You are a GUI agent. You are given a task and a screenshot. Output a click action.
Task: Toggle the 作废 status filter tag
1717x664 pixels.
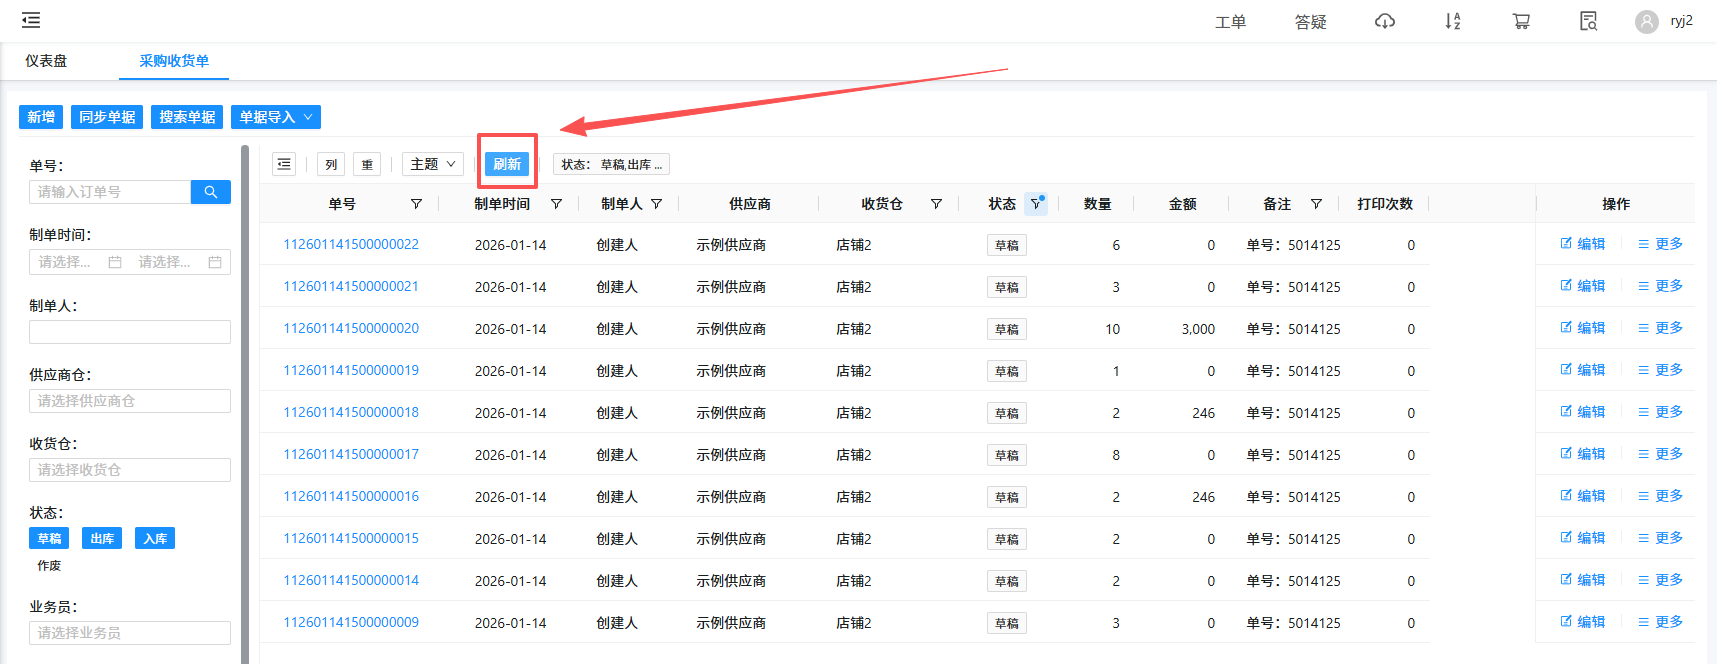(49, 566)
